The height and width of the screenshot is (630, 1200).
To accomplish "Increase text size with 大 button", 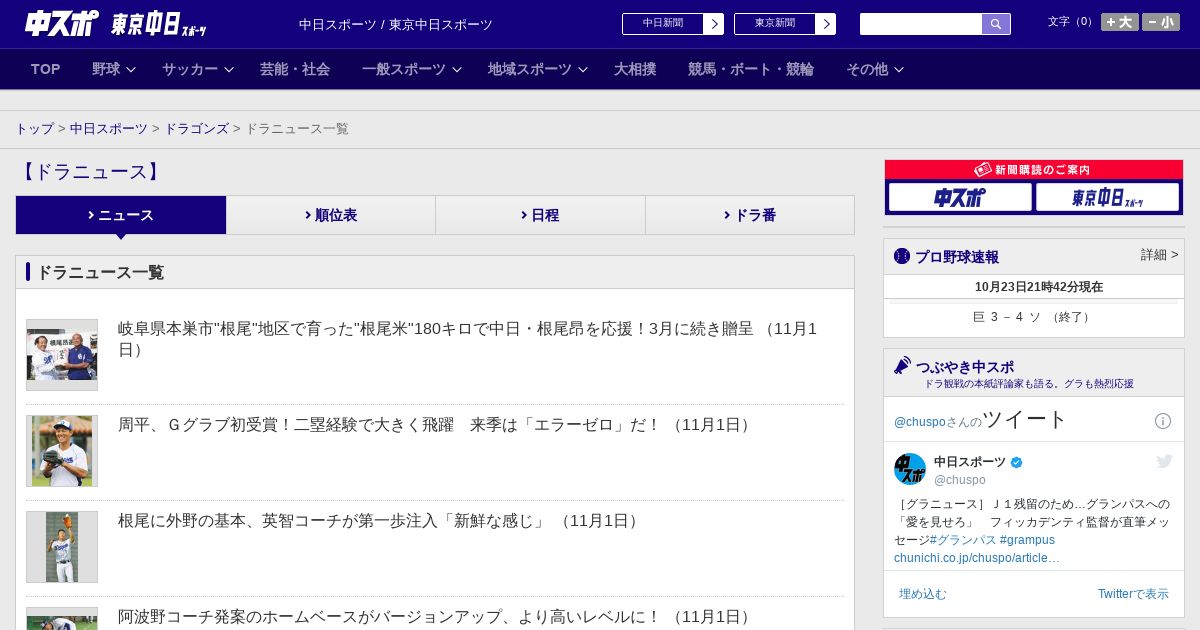I will coord(1120,22).
